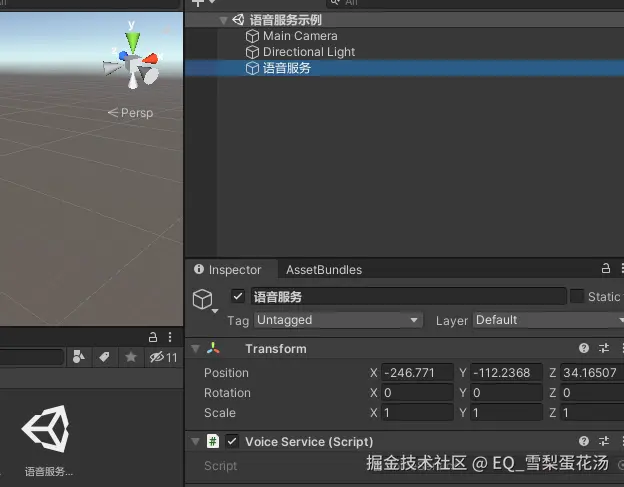Toggle the Persp projection label
624x487 pixels.
[x=131, y=113]
